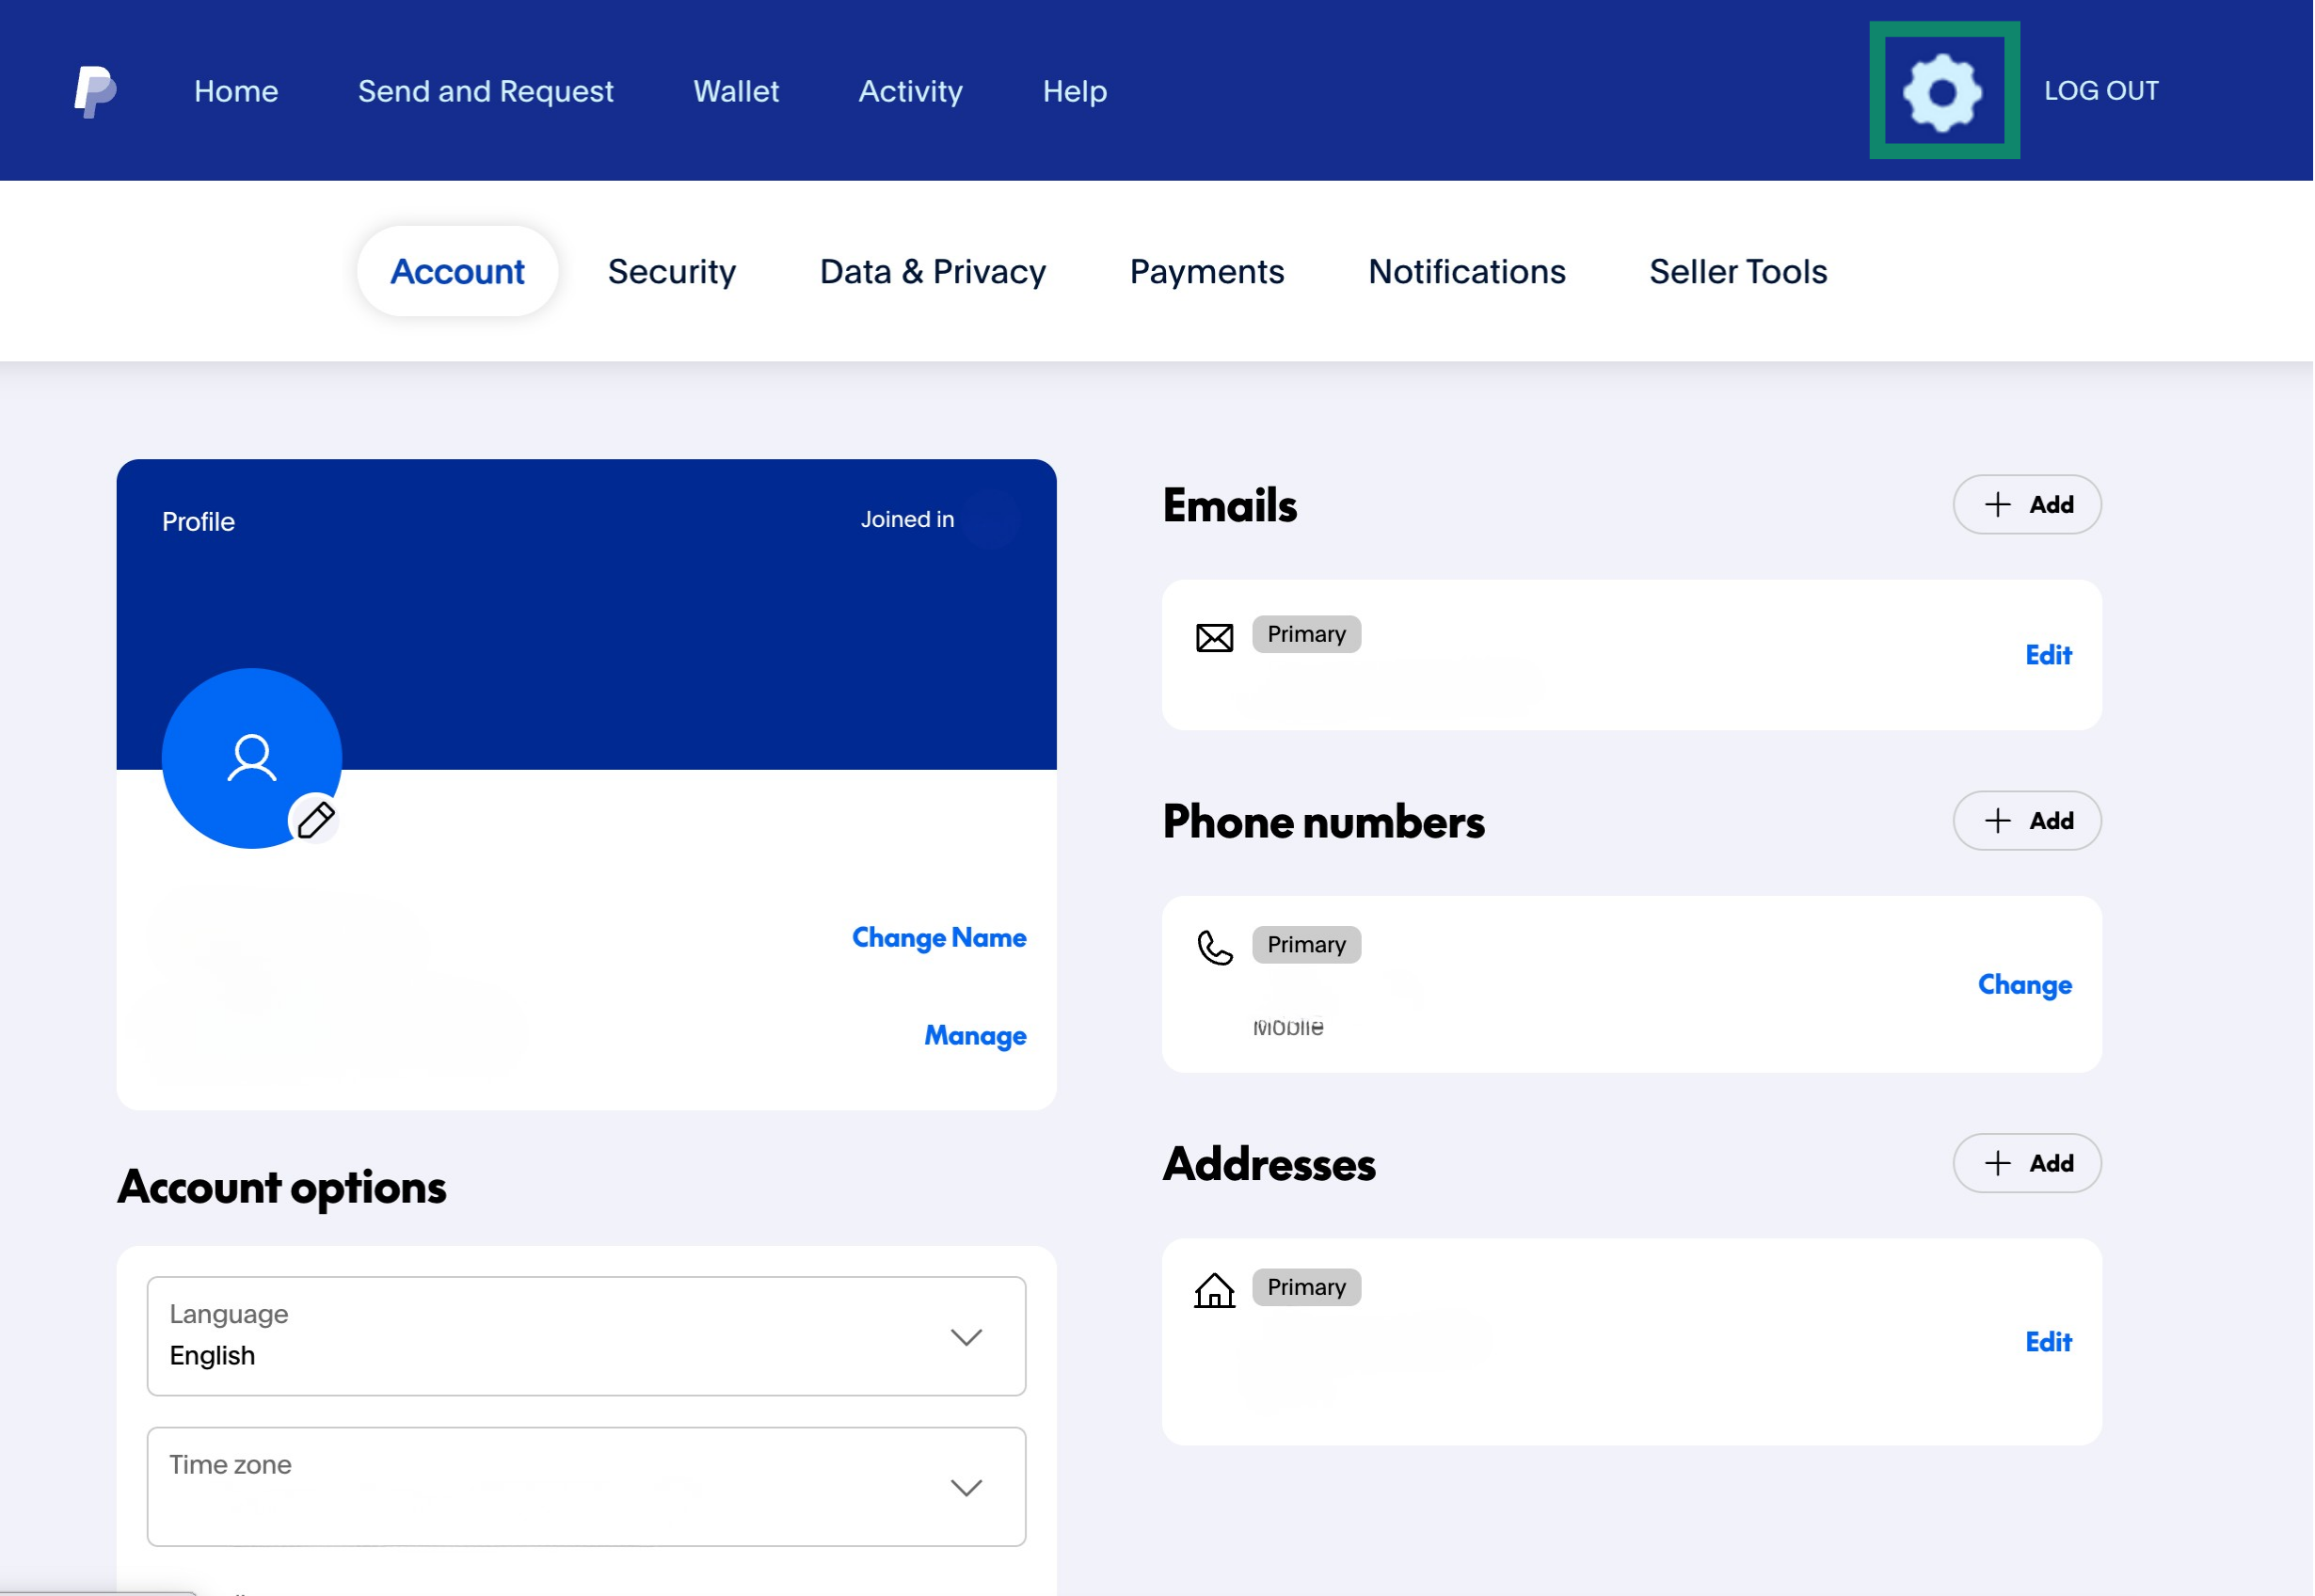The width and height of the screenshot is (2315, 1596).
Task: Click the house icon next to Primary address
Action: click(1213, 1292)
